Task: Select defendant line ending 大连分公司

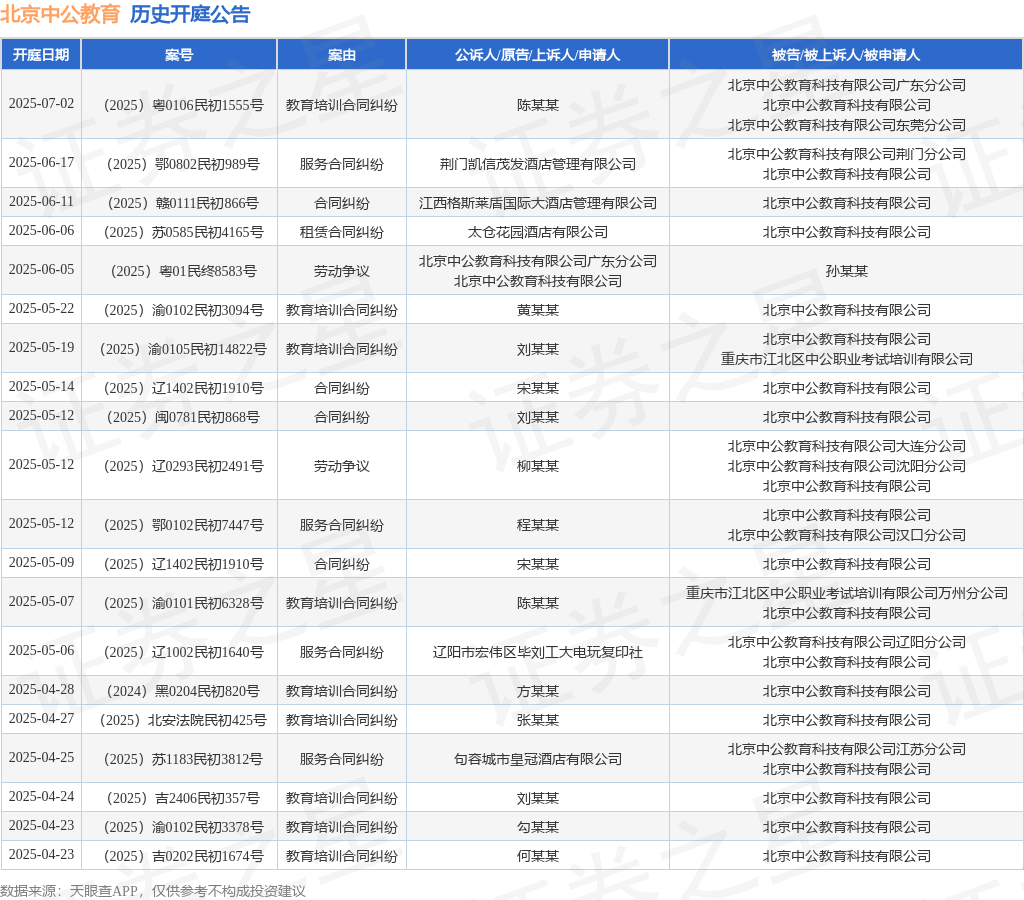Action: (x=846, y=446)
